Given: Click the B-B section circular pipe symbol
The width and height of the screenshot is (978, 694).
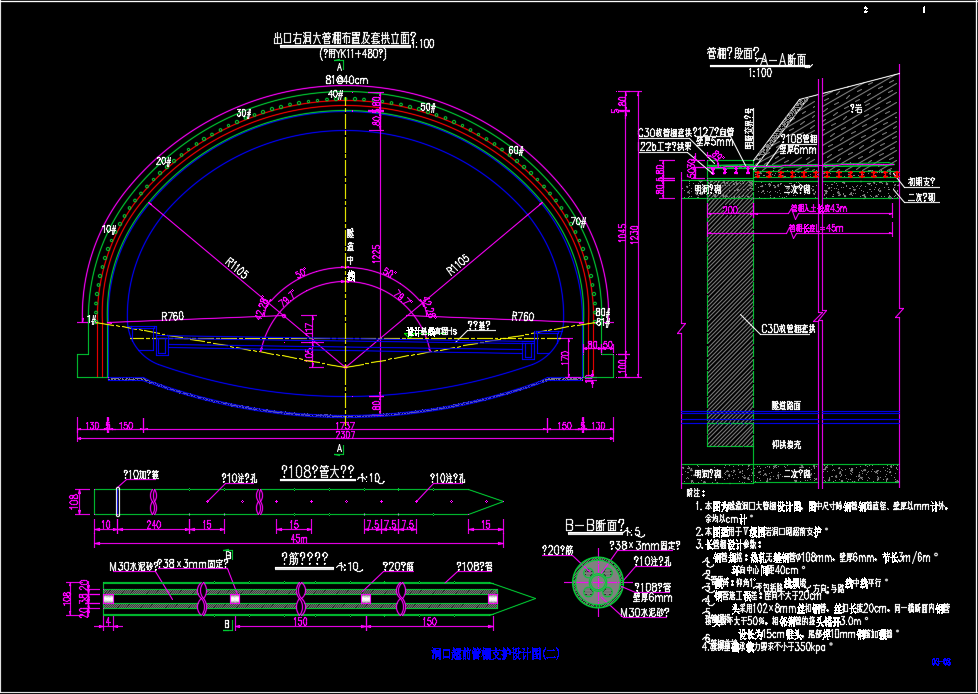Looking at the screenshot, I should click(x=598, y=579).
